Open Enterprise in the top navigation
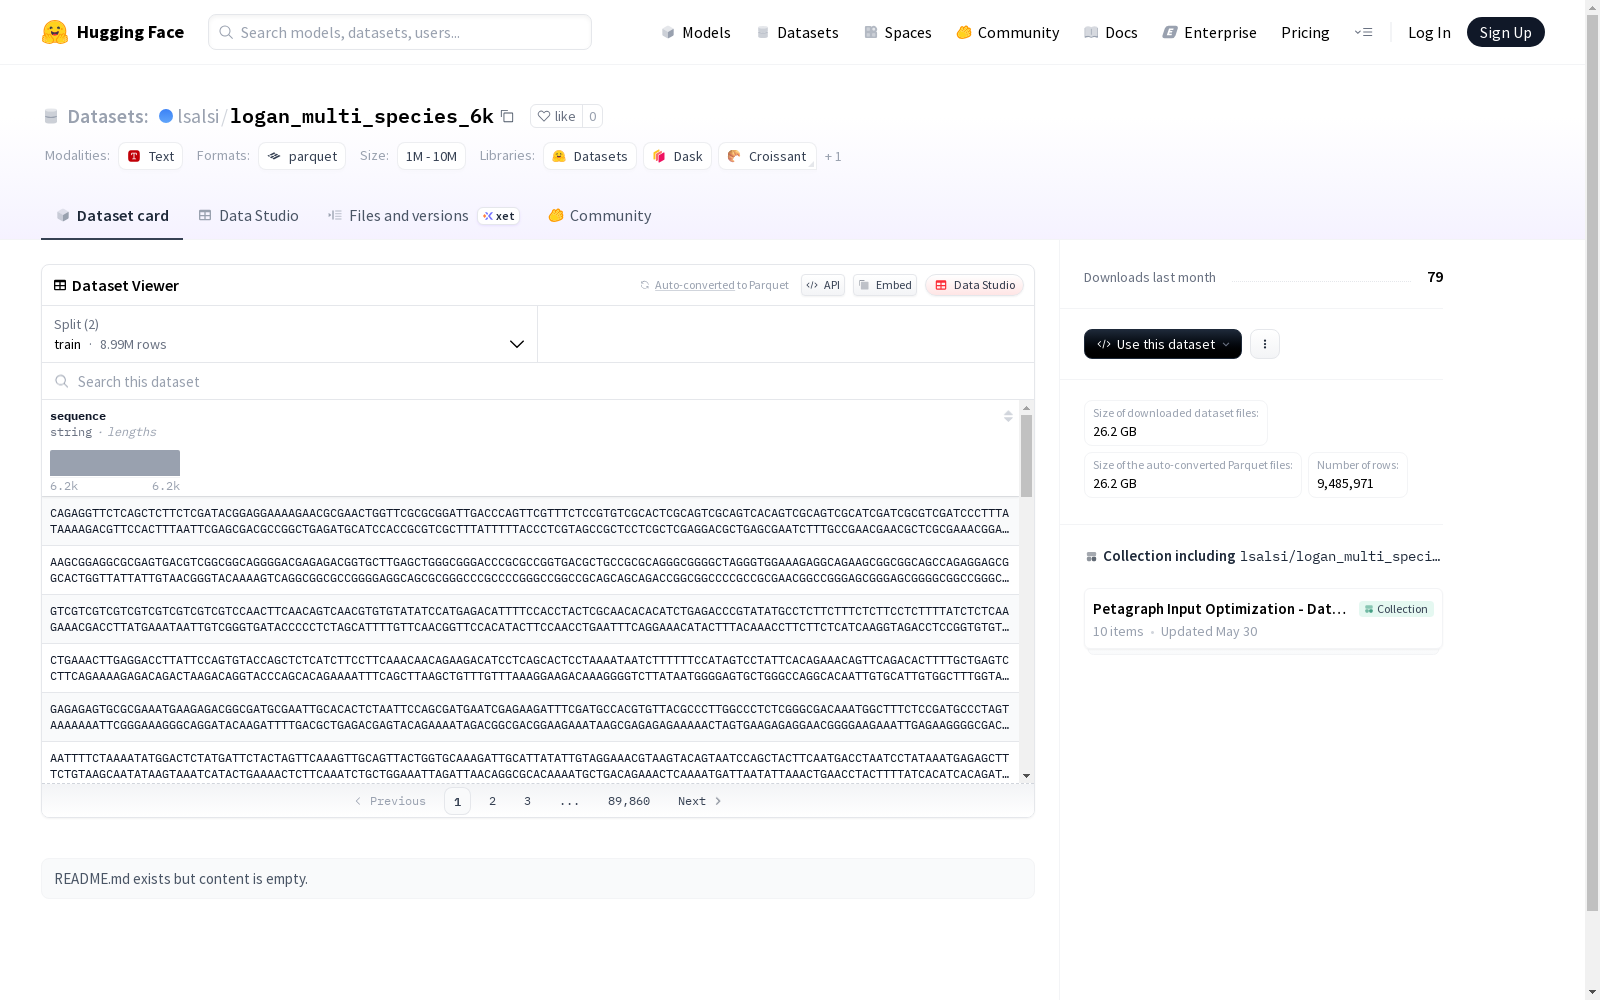This screenshot has width=1600, height=1000. click(1209, 32)
